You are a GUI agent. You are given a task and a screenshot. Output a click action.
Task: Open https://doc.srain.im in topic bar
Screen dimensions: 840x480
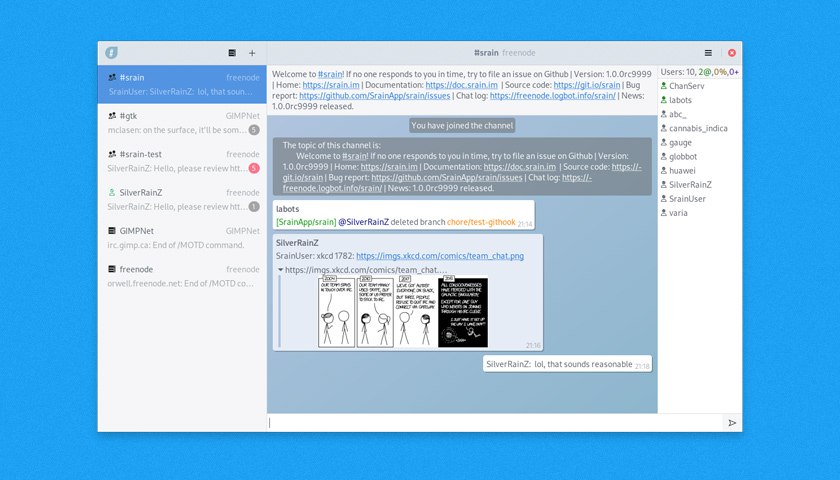point(462,85)
